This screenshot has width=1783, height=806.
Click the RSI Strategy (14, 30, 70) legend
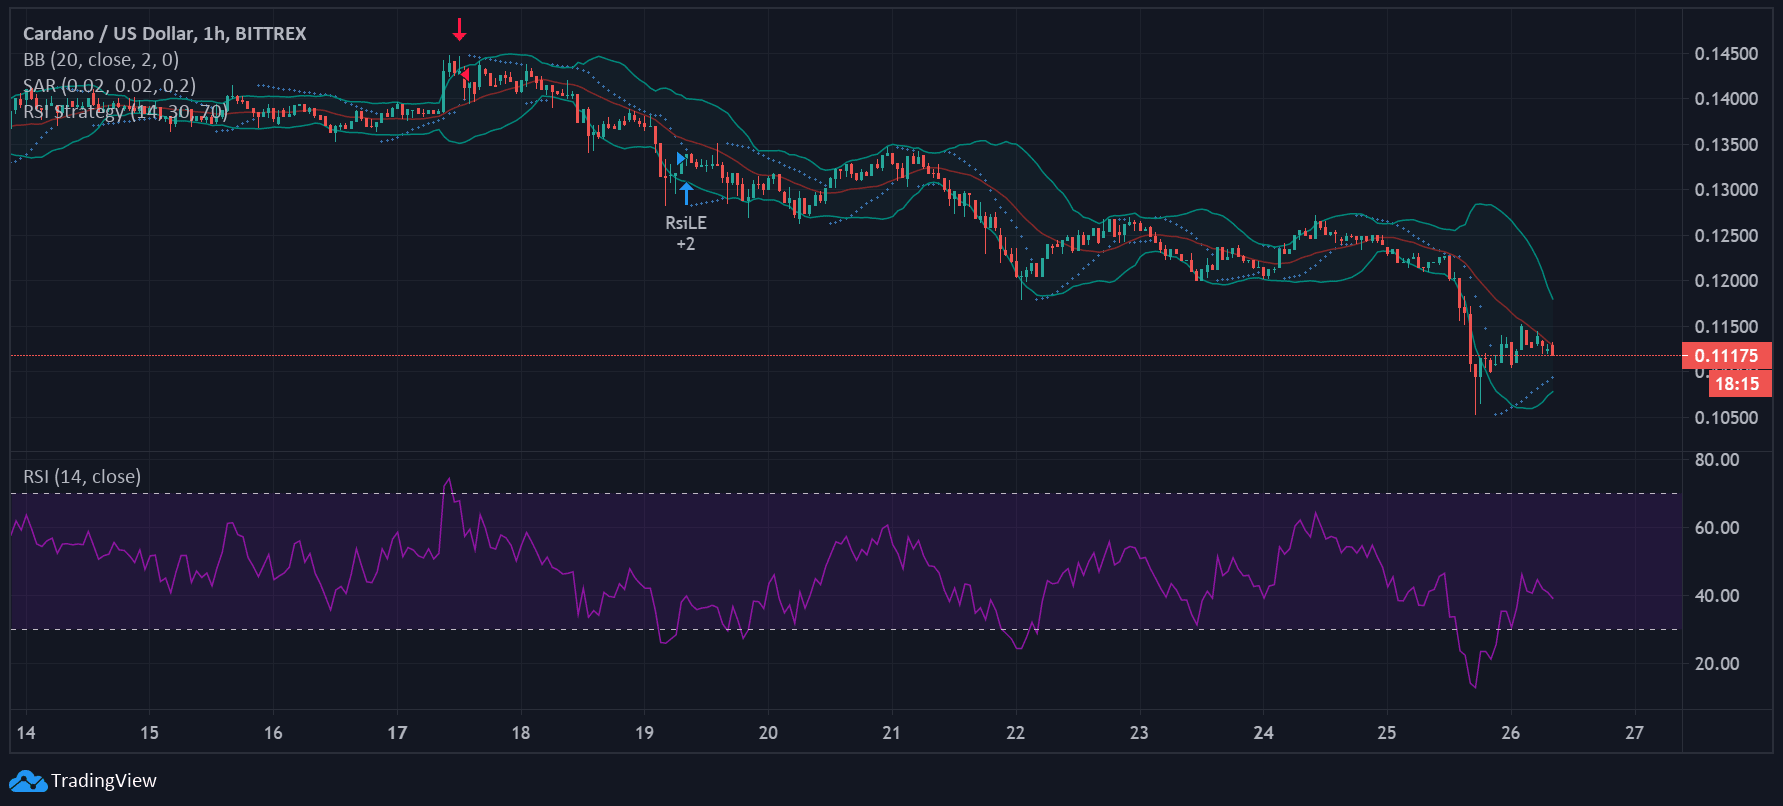(126, 112)
